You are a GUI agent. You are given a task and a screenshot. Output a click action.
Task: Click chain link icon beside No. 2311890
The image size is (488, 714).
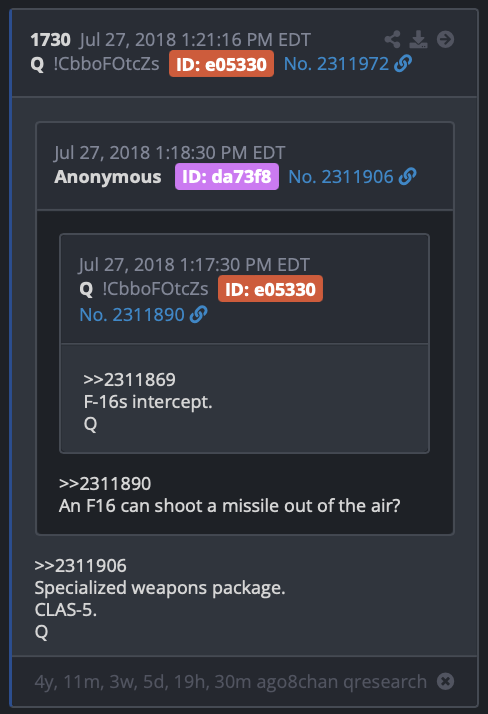[x=198, y=315]
